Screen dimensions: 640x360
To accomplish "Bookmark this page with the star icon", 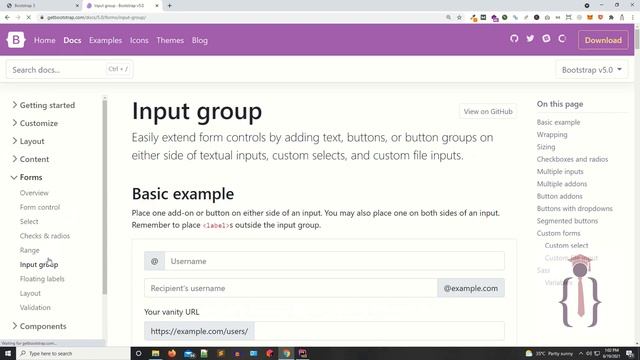I will tap(459, 18).
